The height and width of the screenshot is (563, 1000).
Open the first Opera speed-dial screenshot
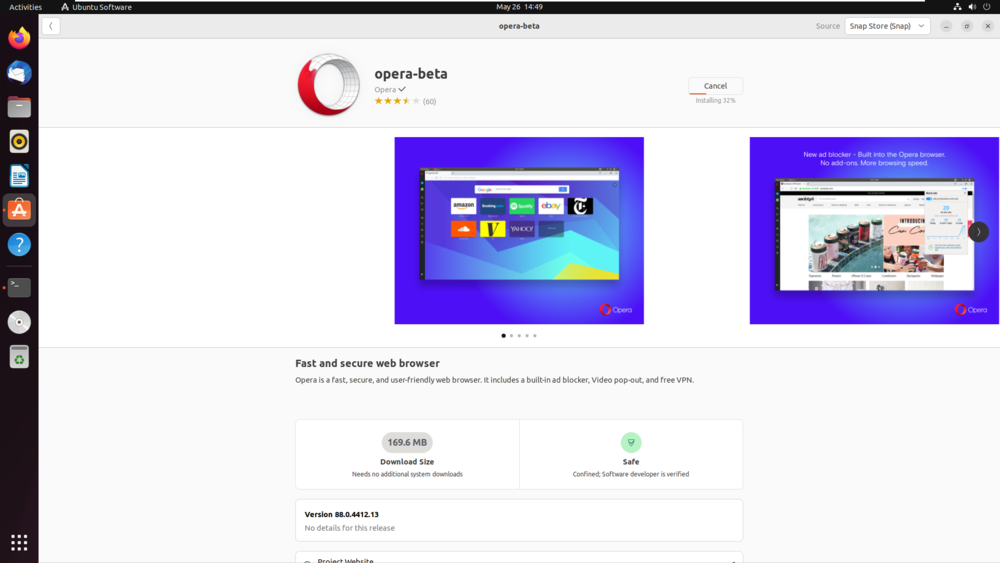pyautogui.click(x=519, y=230)
